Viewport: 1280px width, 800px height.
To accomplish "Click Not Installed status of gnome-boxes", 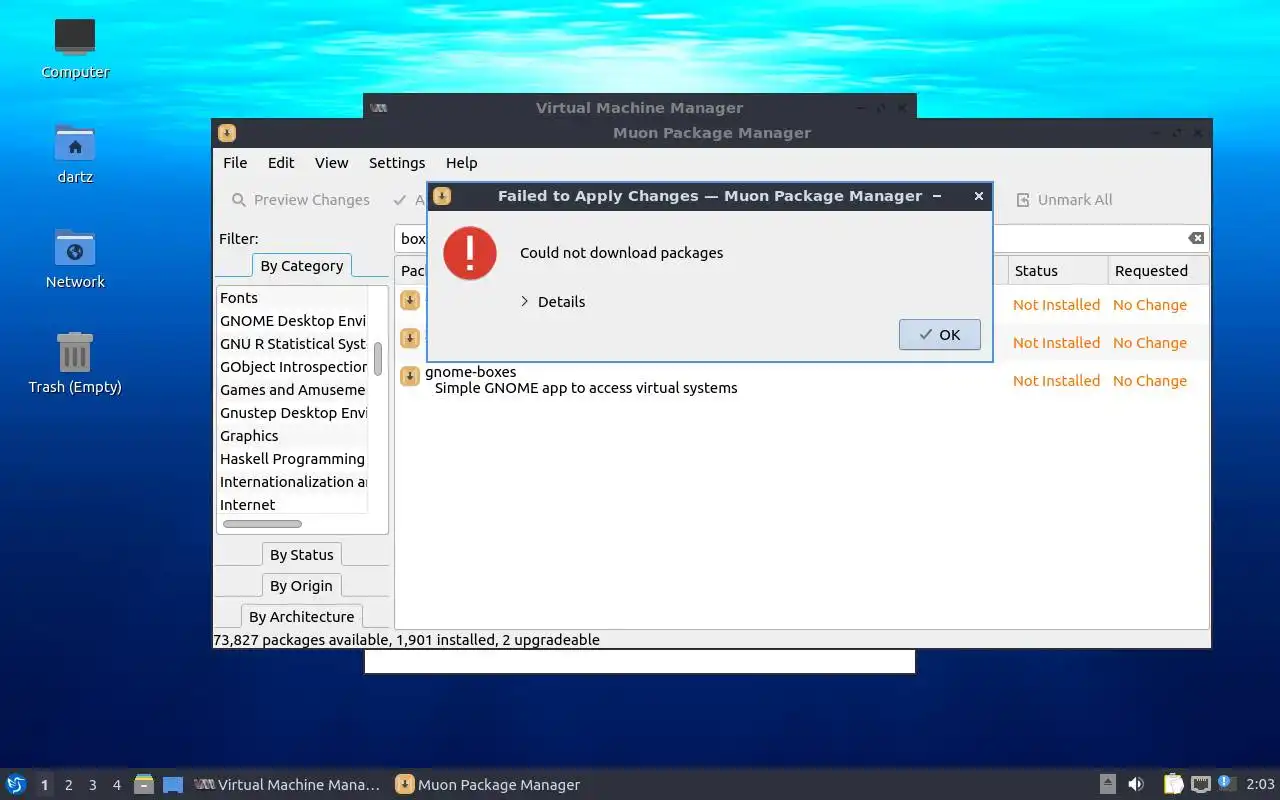I will click(1056, 381).
